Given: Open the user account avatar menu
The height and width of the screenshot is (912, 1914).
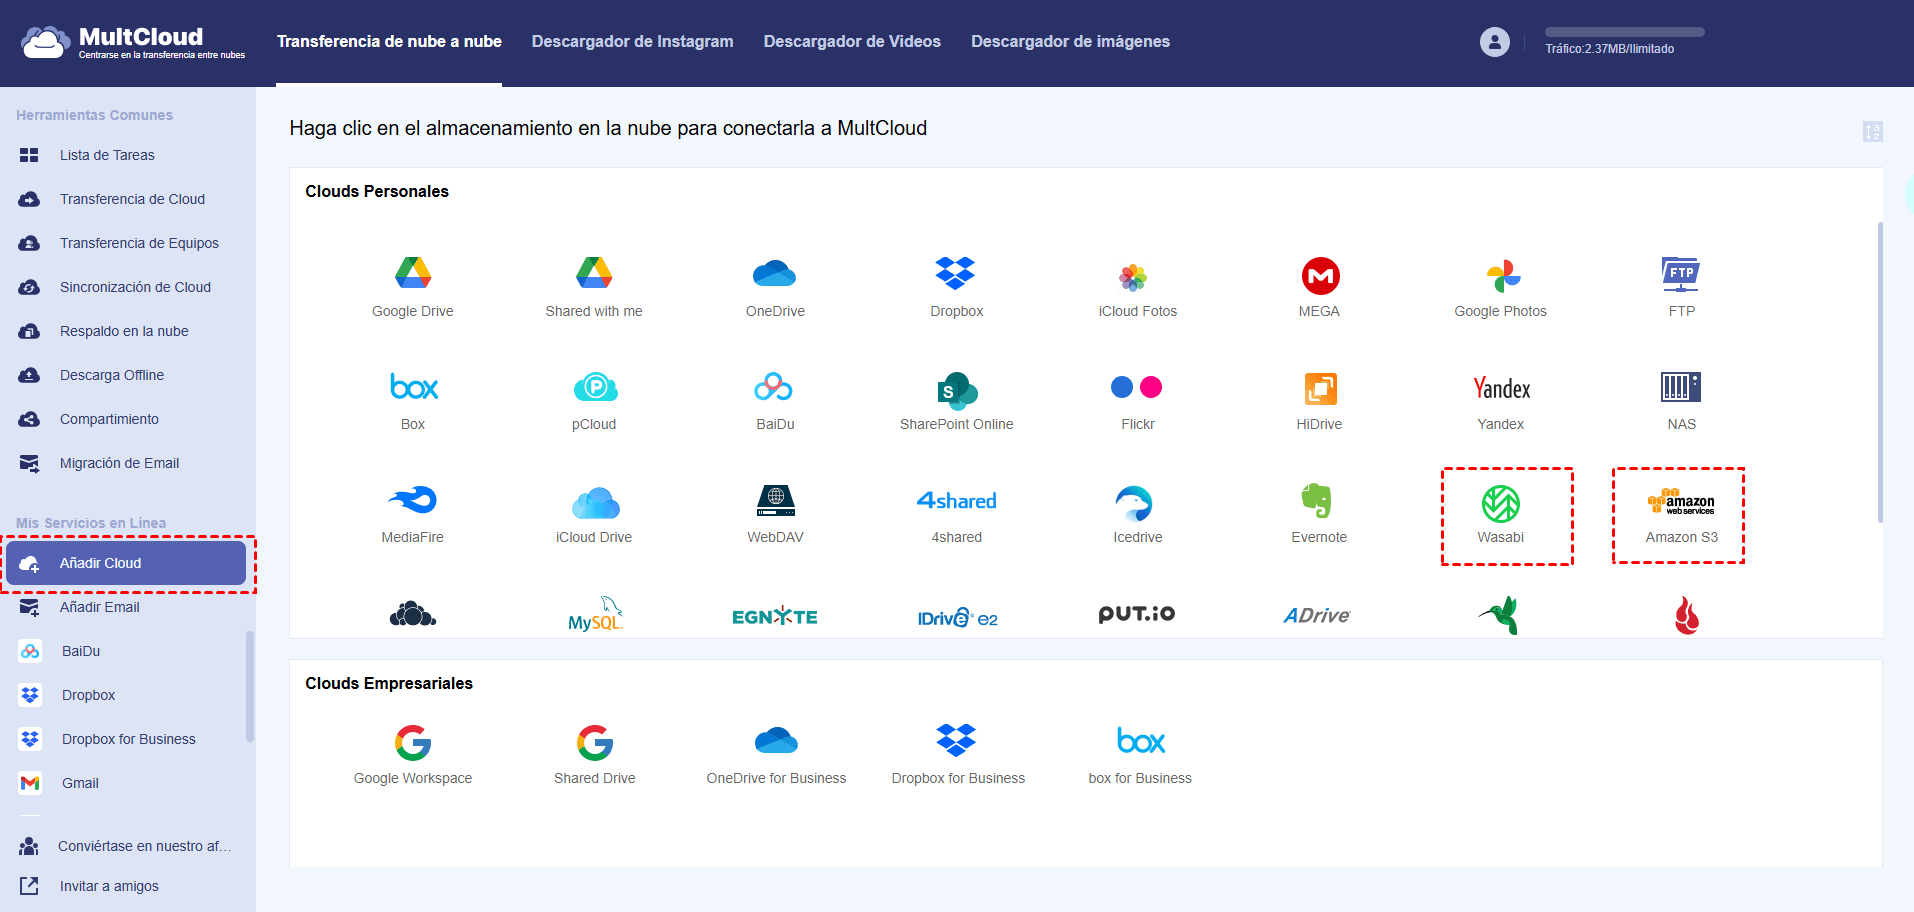Looking at the screenshot, I should pyautogui.click(x=1495, y=42).
